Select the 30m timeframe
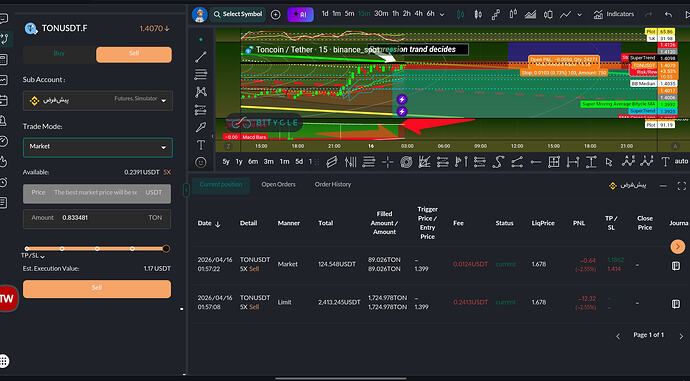The image size is (690, 381). tap(381, 14)
